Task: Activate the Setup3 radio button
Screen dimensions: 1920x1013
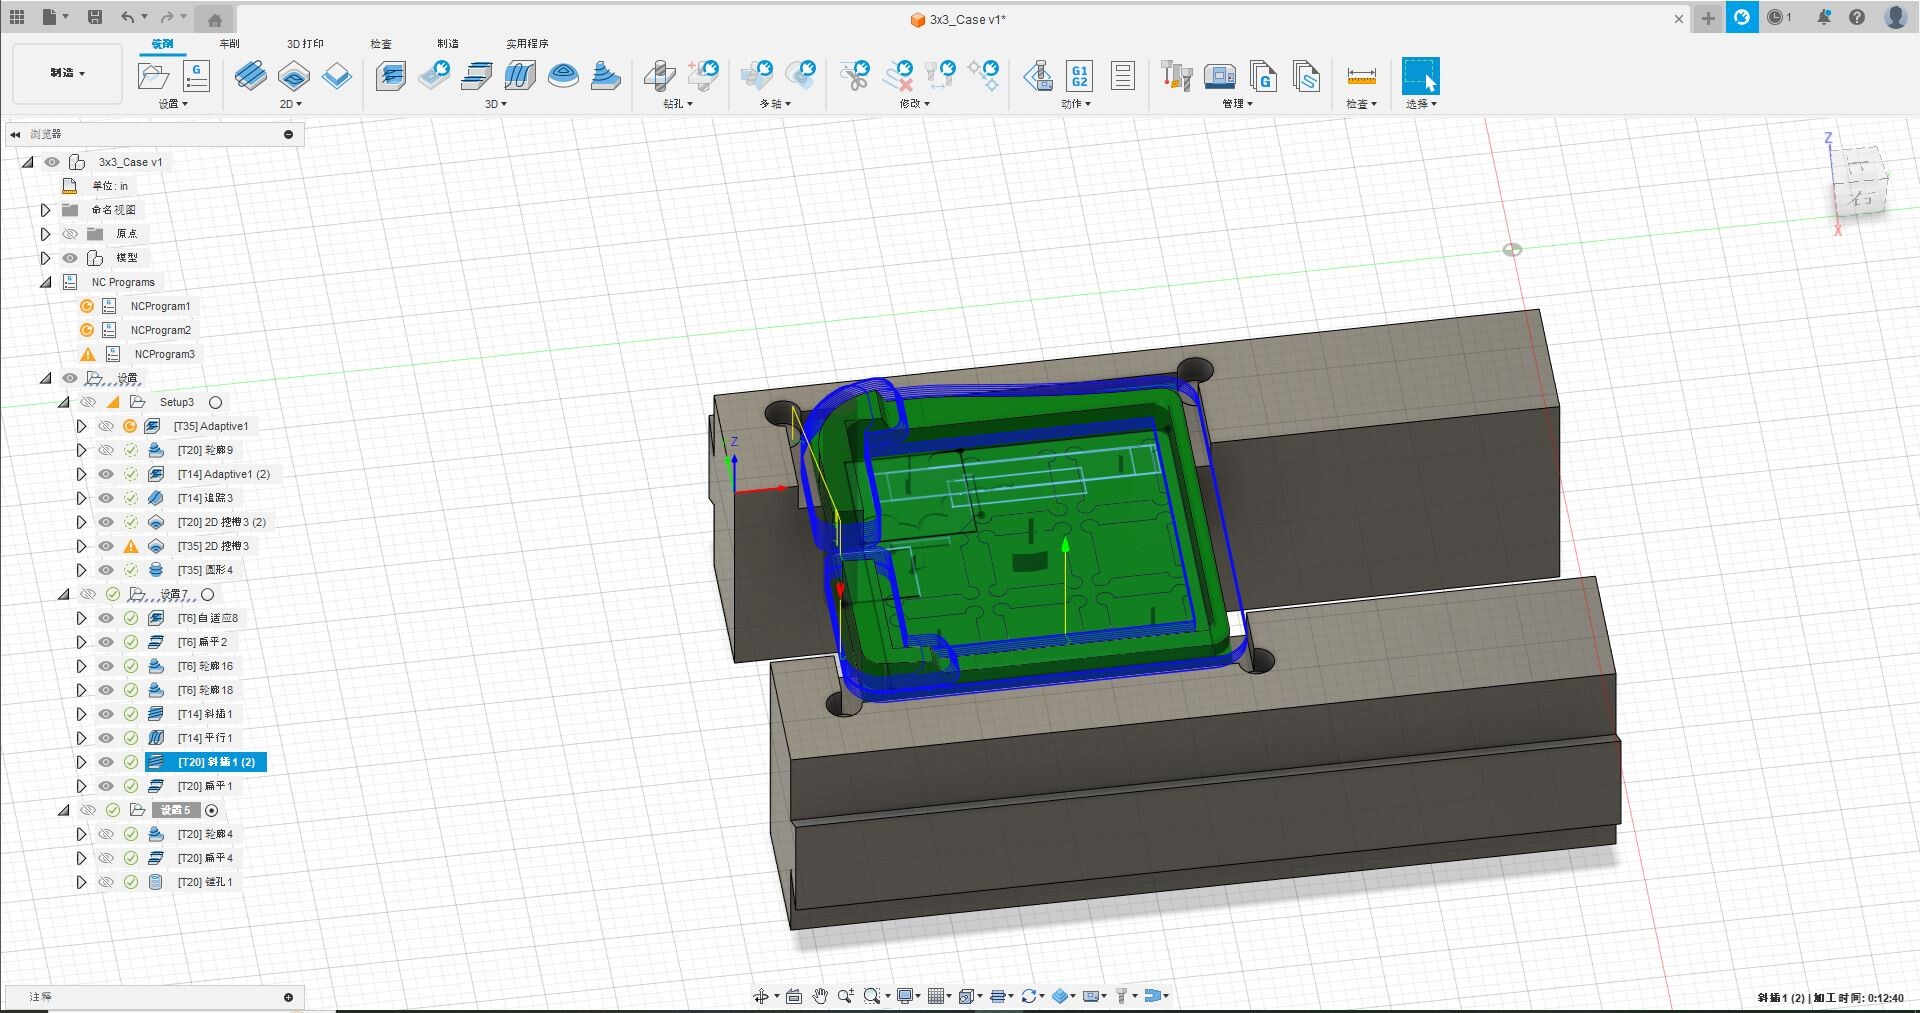Action: pyautogui.click(x=215, y=402)
